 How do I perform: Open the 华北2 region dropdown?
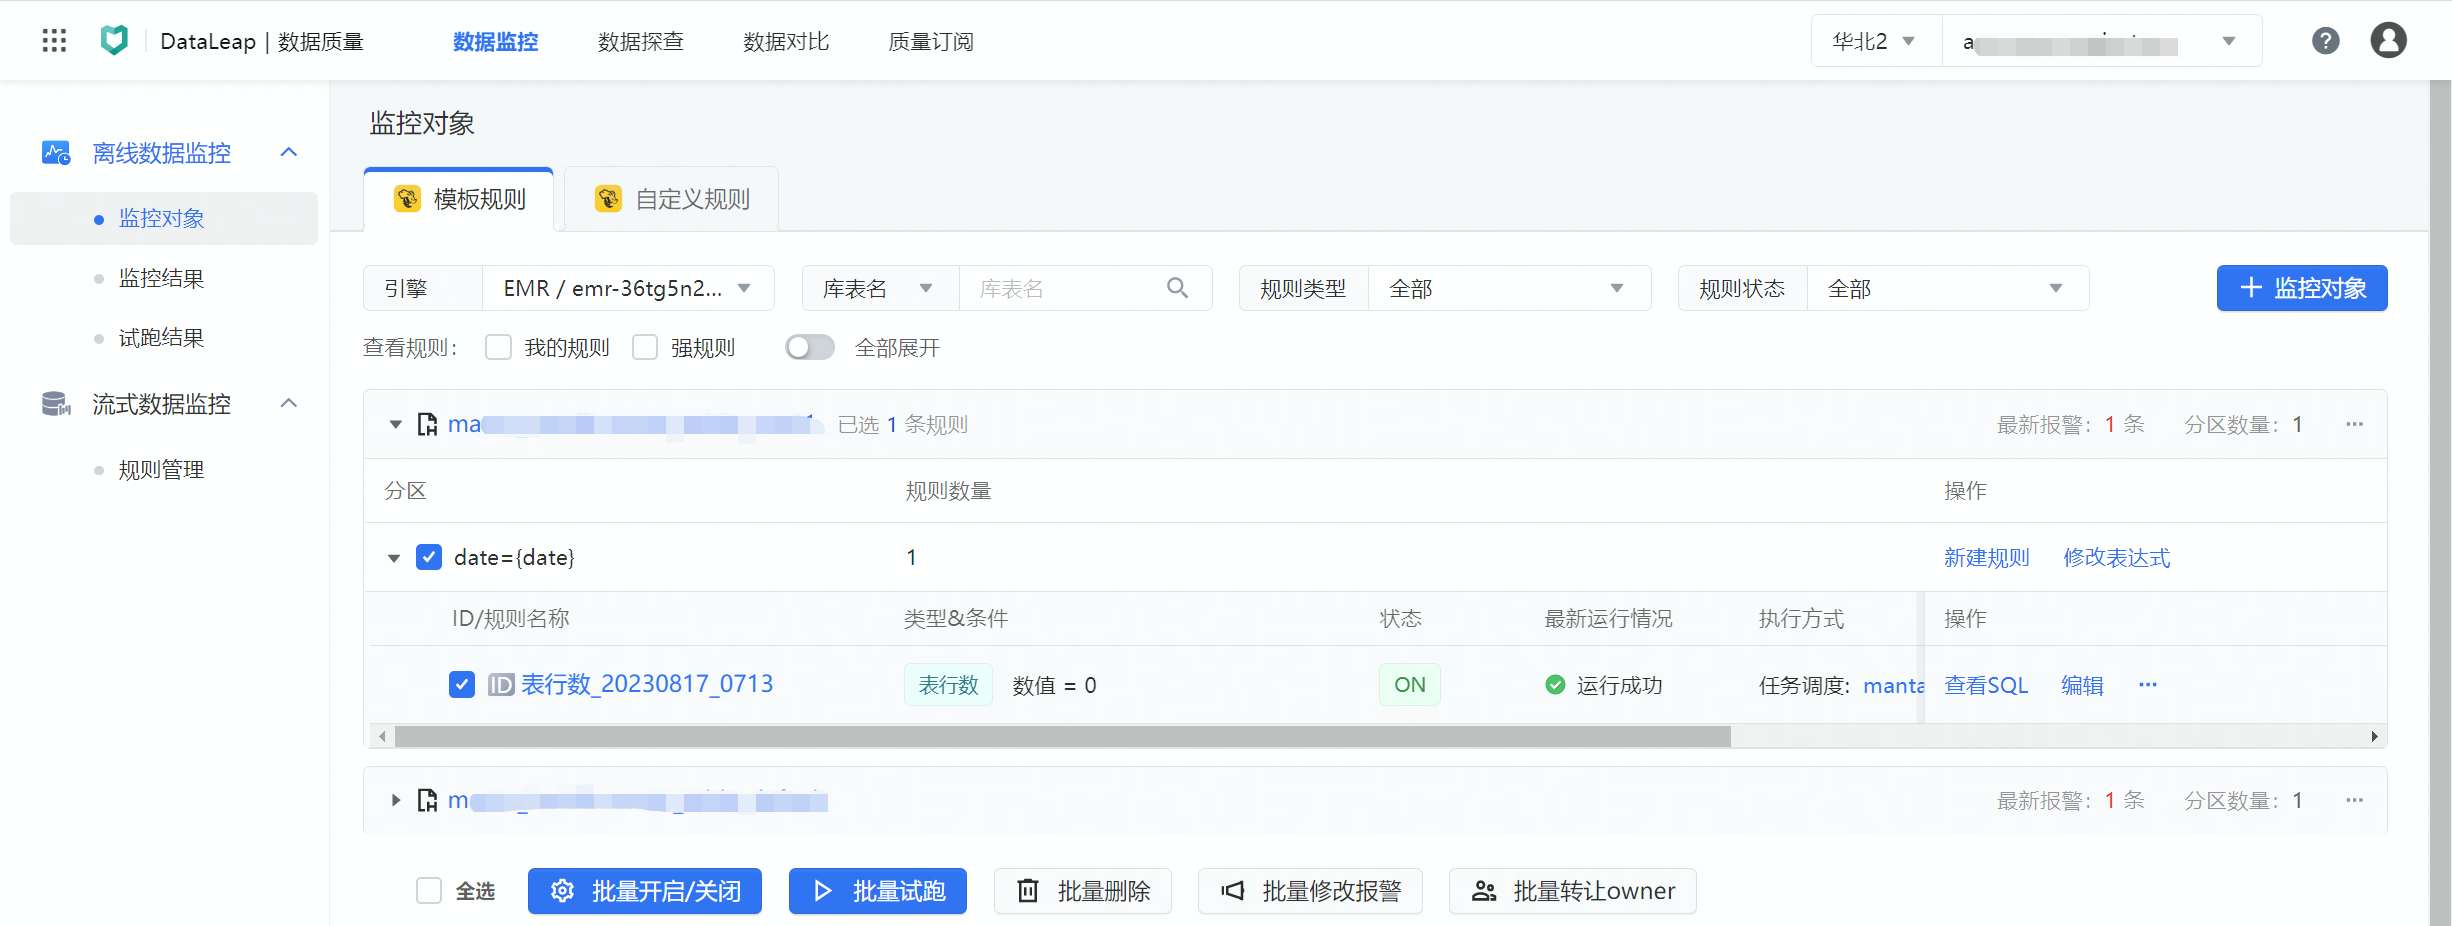[x=1876, y=41]
